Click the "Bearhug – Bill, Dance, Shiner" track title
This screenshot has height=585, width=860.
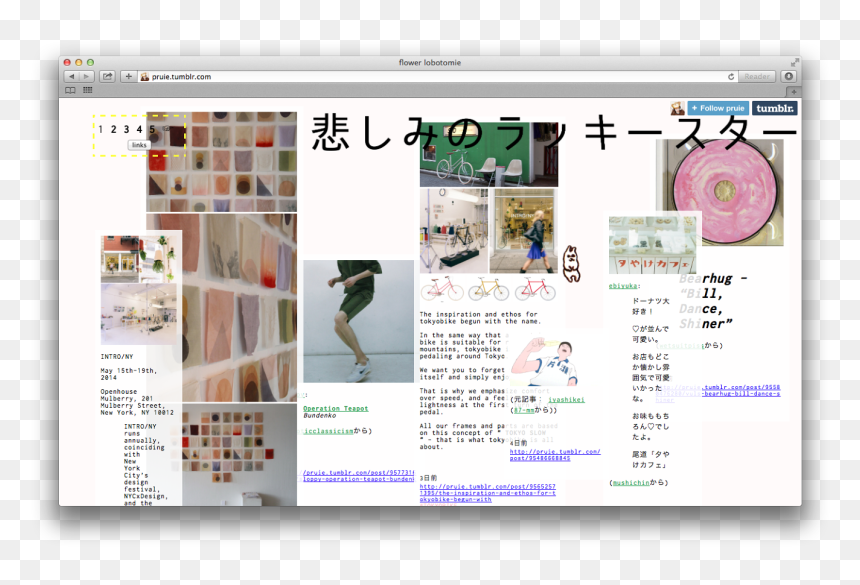713,302
